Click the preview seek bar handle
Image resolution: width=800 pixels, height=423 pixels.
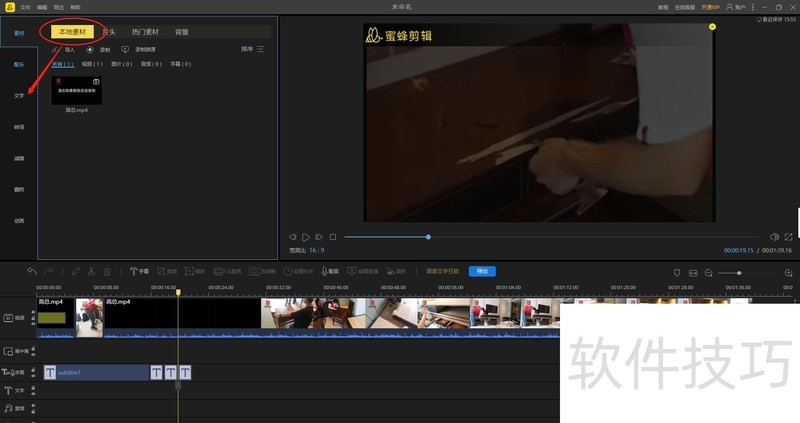(x=428, y=237)
